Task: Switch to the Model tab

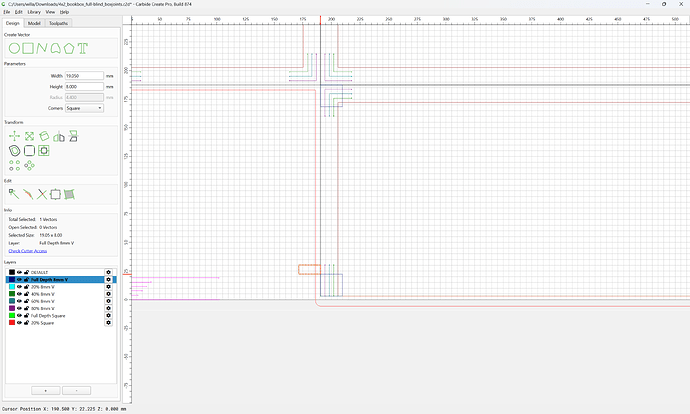Action: tap(34, 23)
